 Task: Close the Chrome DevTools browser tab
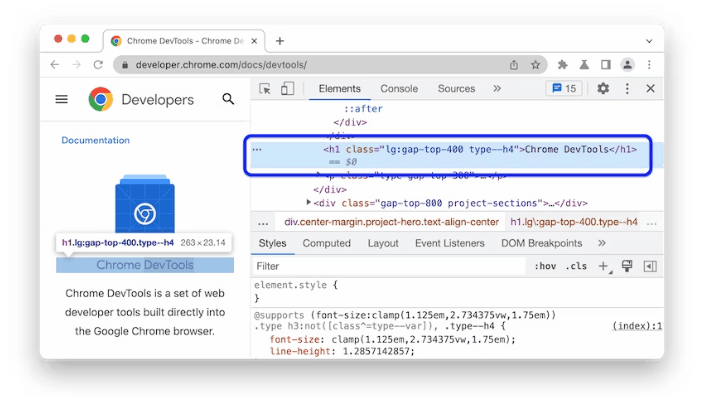pos(254,41)
